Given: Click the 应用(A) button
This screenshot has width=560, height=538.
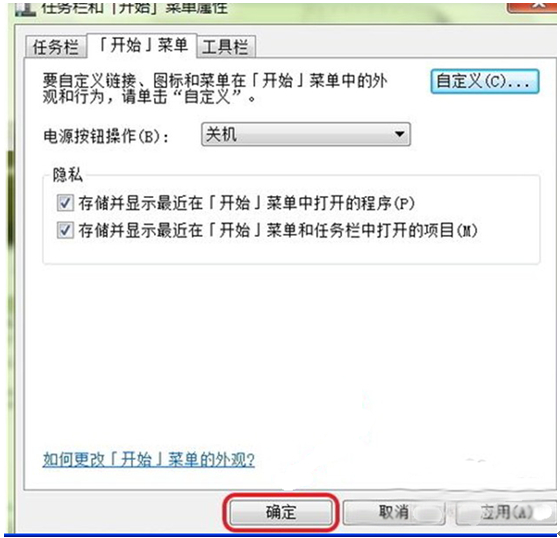Looking at the screenshot, I should click(x=506, y=512).
